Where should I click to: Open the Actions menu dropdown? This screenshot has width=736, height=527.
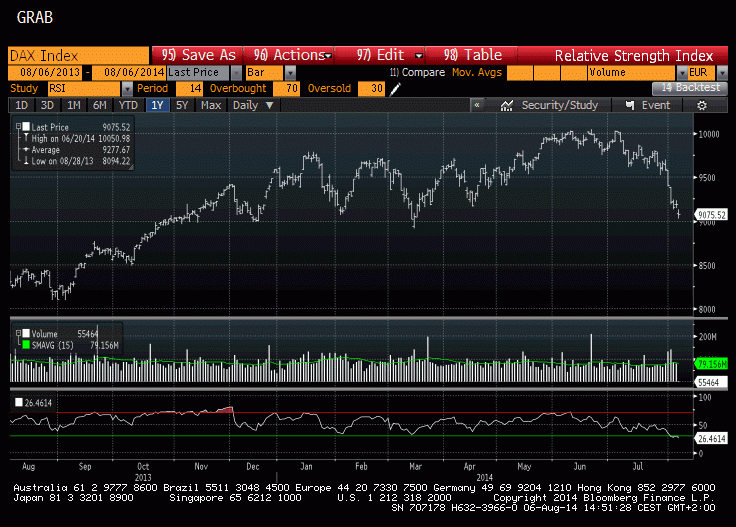point(329,55)
